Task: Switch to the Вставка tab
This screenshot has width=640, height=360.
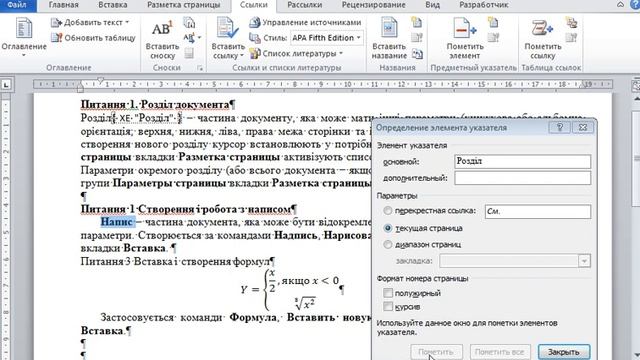Action: click(113, 5)
